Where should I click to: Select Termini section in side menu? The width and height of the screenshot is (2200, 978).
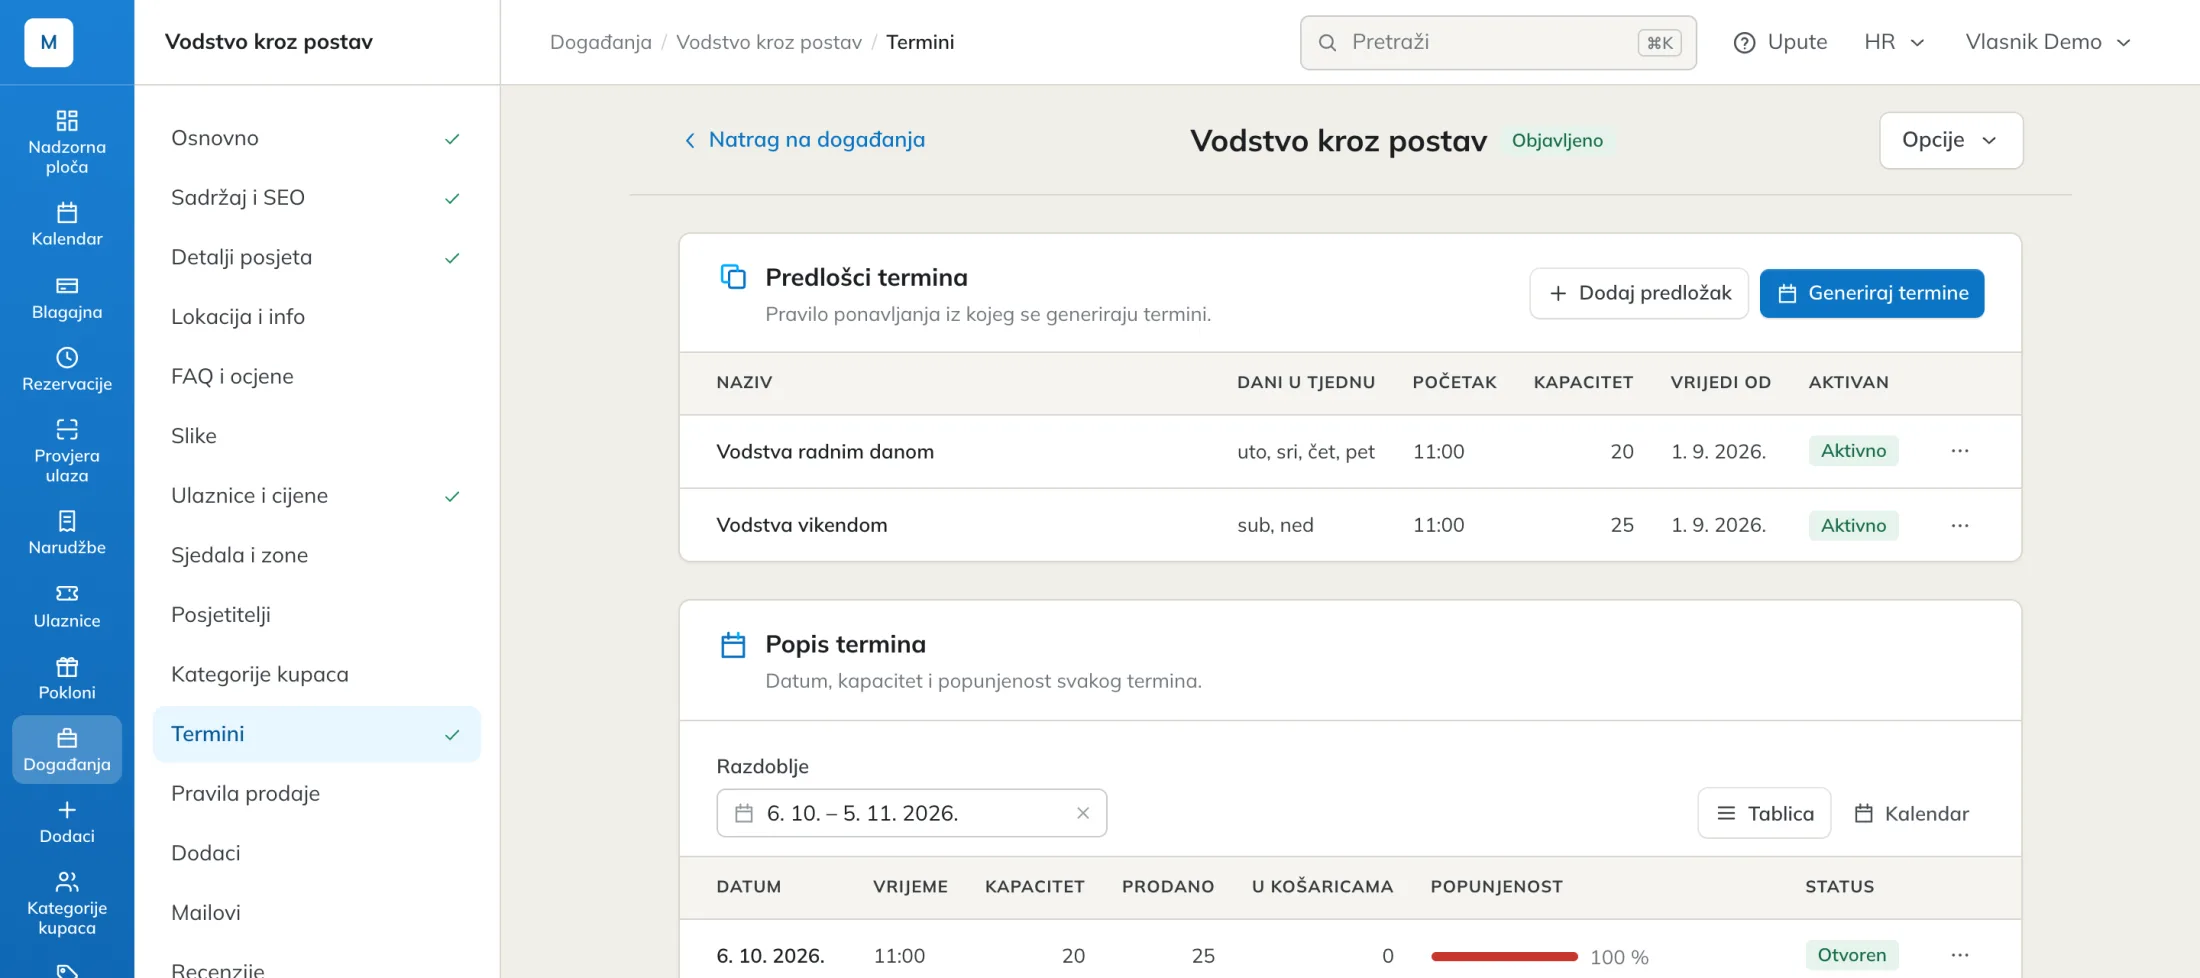click(316, 734)
